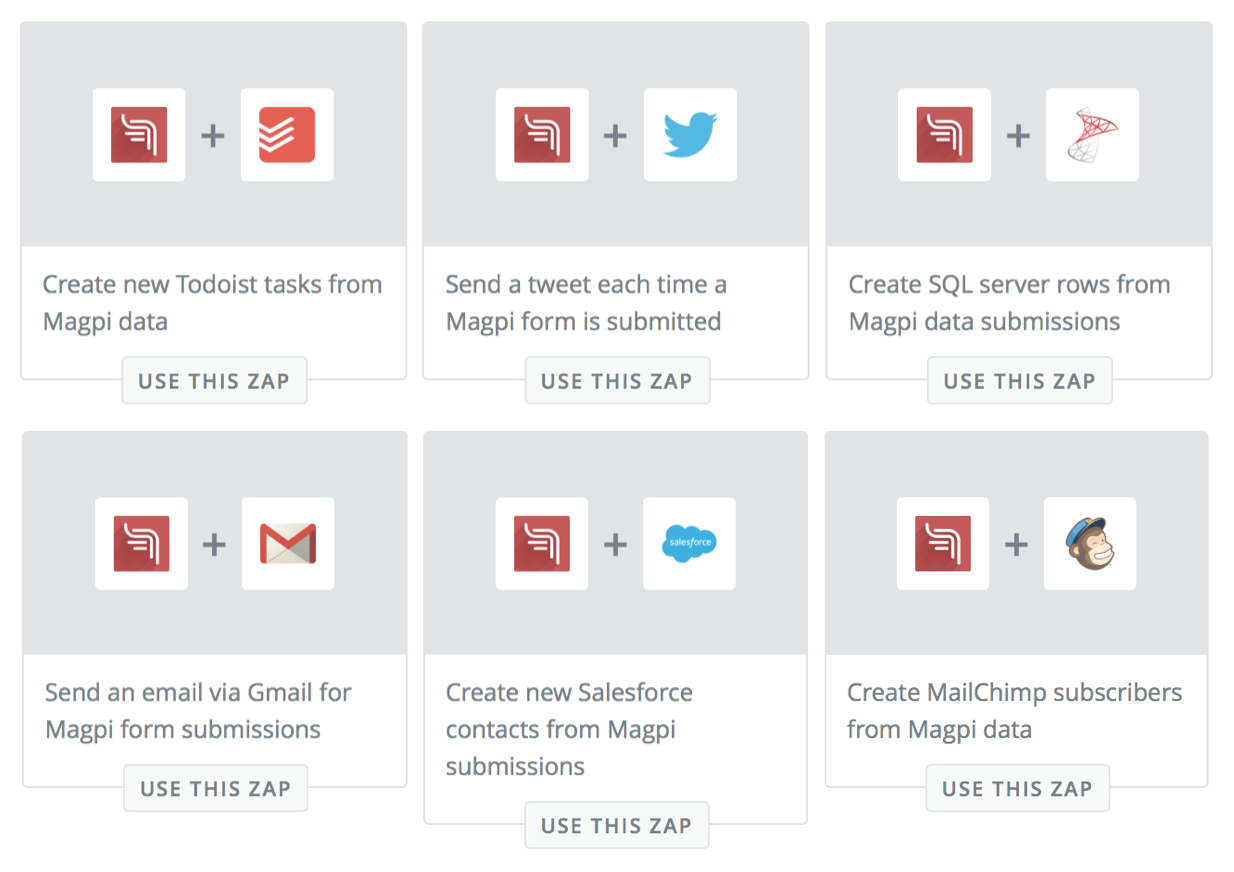The height and width of the screenshot is (872, 1234).
Task: Open 'Create new Todoist tasks from Magpi data'
Action: click(x=212, y=303)
